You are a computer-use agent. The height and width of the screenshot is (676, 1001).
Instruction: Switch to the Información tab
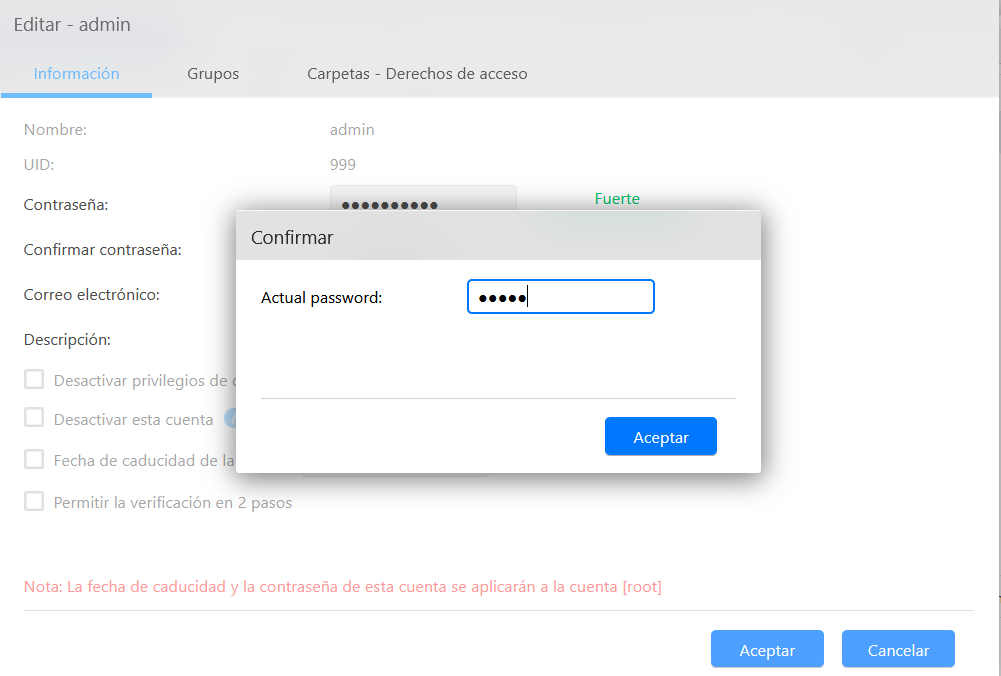pos(76,74)
